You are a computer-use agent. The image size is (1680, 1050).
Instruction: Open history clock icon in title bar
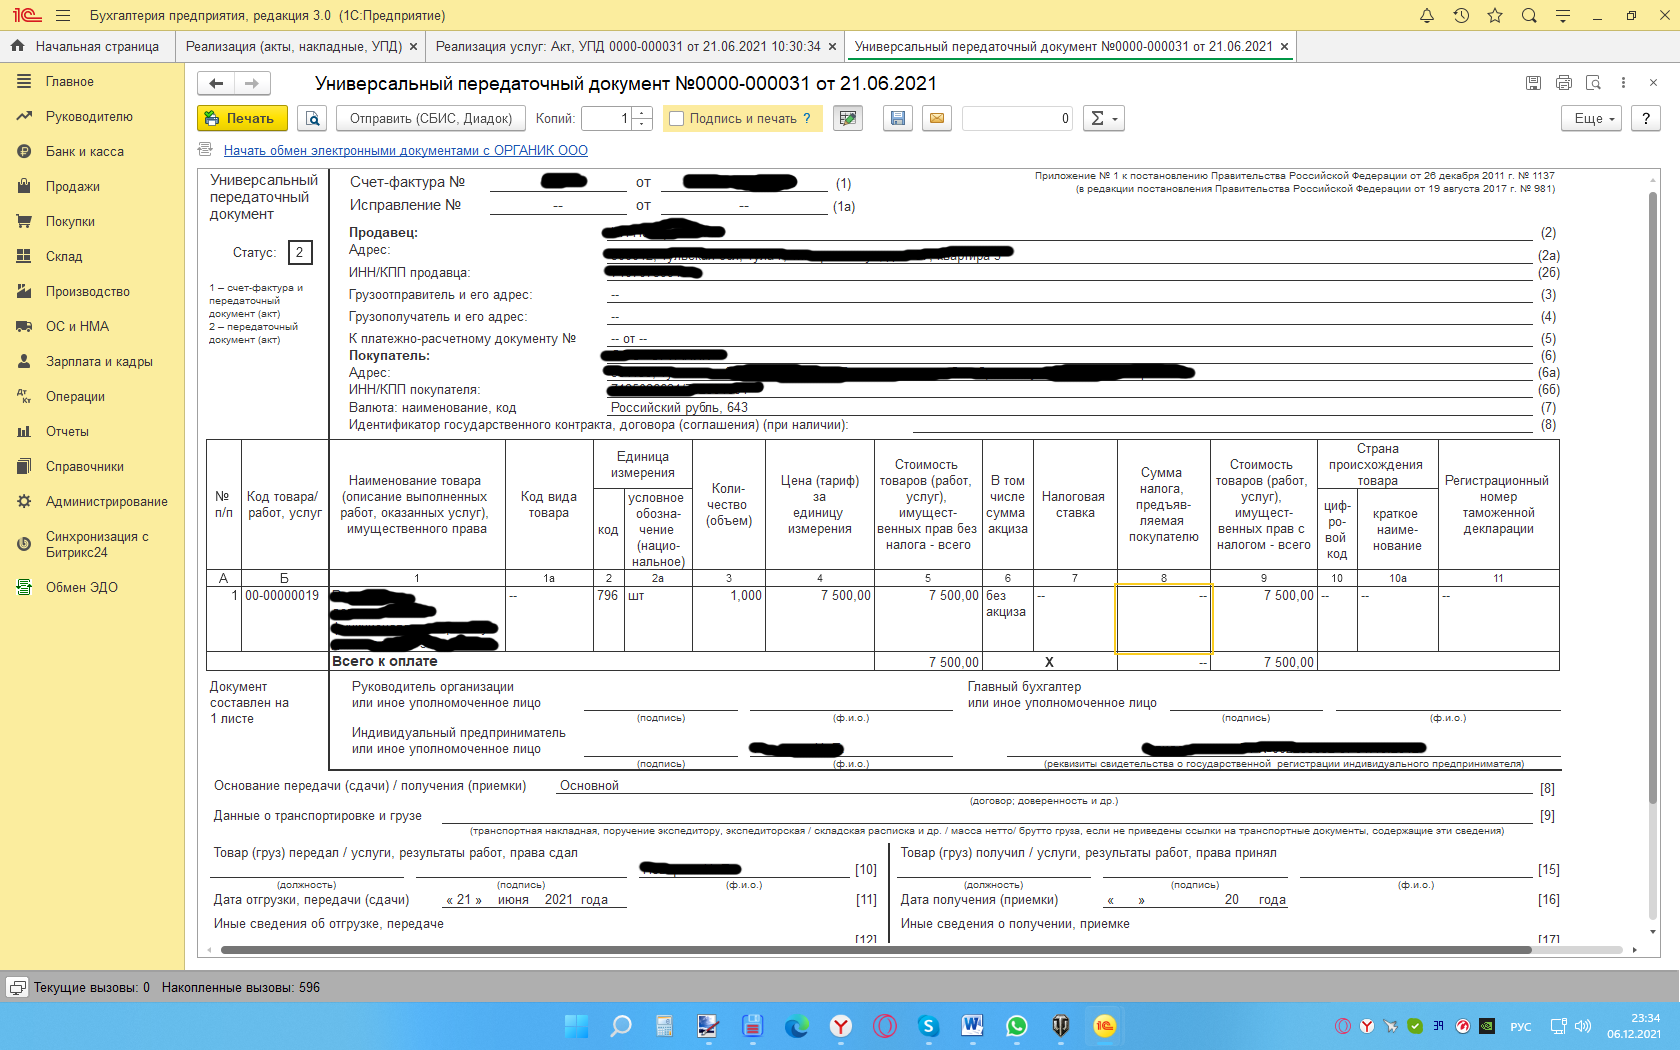[x=1461, y=16]
